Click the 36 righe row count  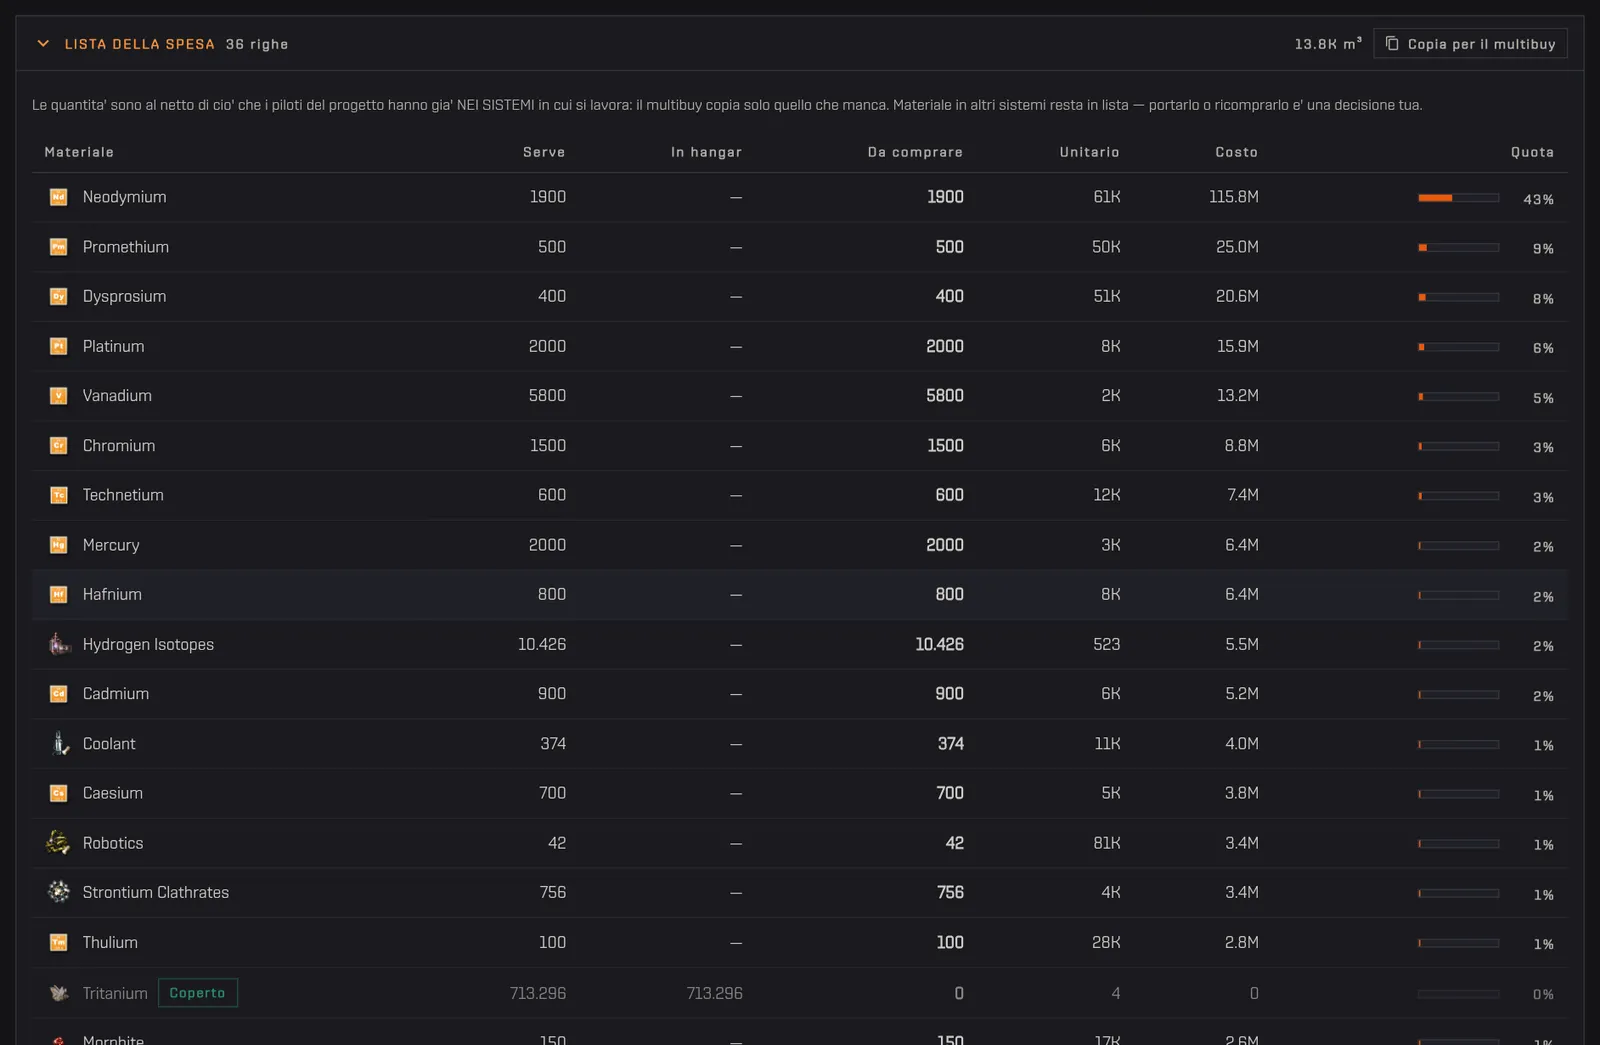257,44
